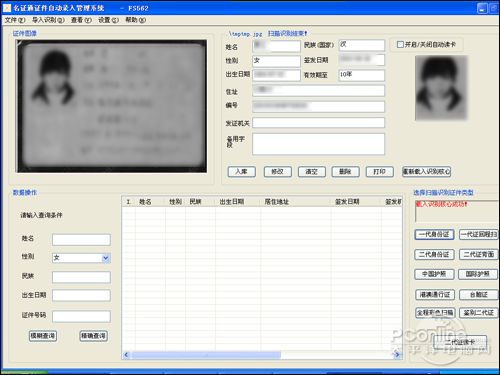Click the 出生日期 table column header
The width and height of the screenshot is (500, 375).
tap(238, 202)
